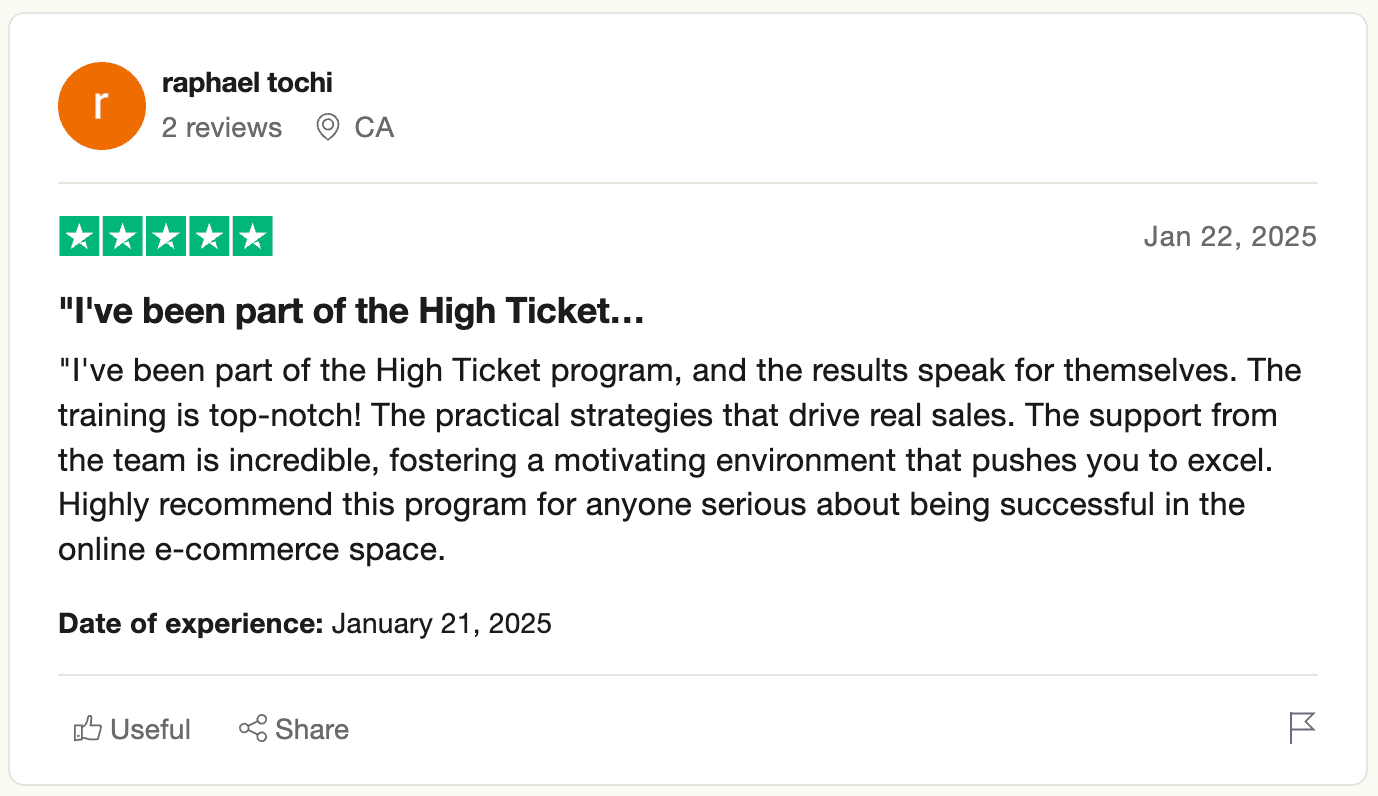Click the Jan 22, 2025 review date

(1230, 237)
